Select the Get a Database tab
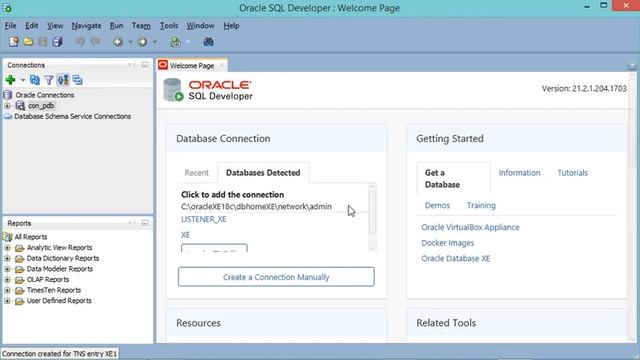 click(453, 179)
